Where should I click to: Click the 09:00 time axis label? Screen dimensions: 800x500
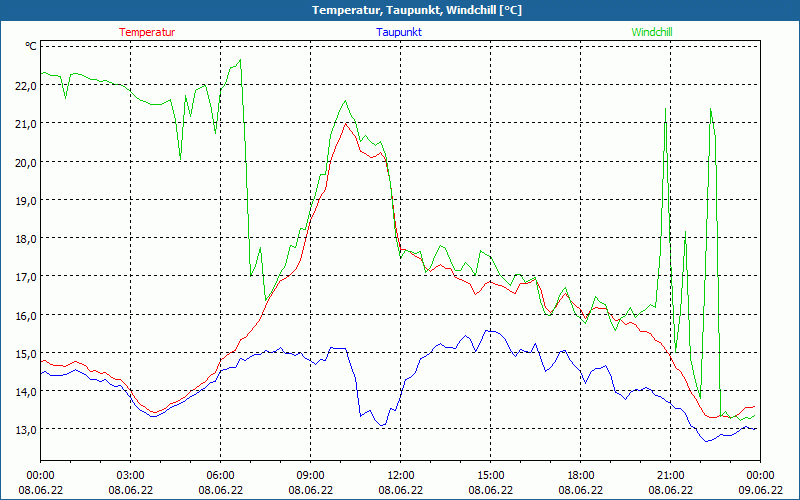(x=310, y=476)
